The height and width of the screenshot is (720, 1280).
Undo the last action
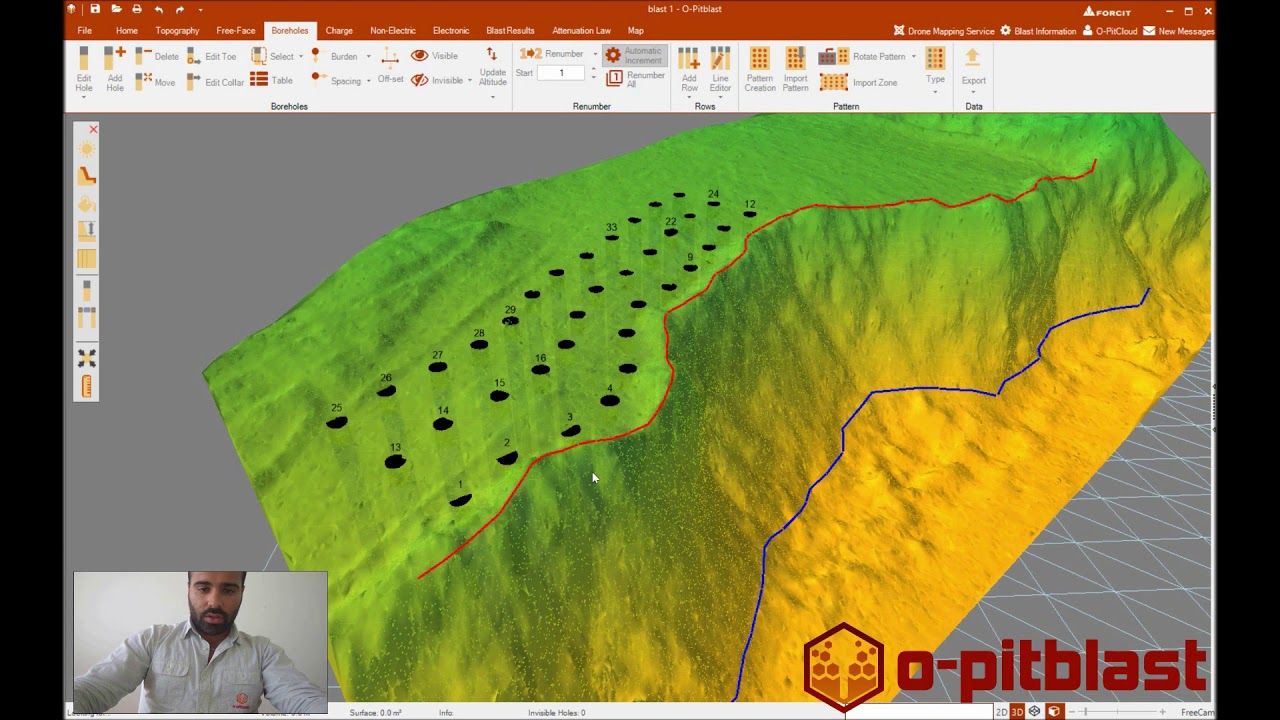tap(158, 9)
